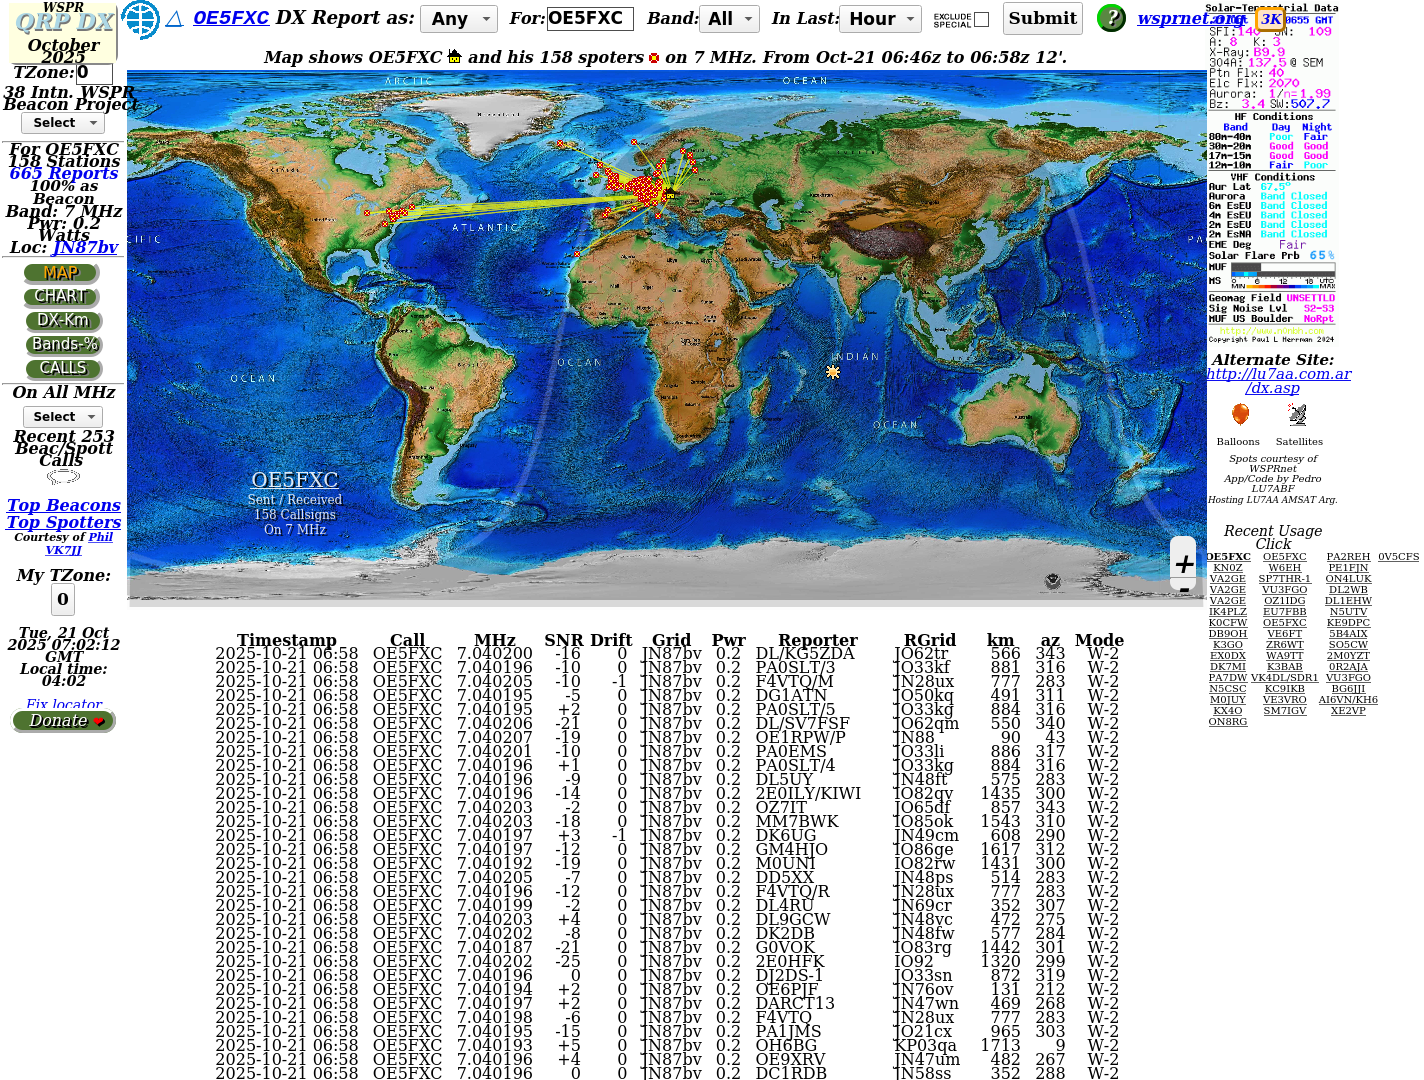Image resolution: width=1424 pixels, height=1080 pixels.
Task: Click the orange 3K badge
Action: tap(1270, 19)
